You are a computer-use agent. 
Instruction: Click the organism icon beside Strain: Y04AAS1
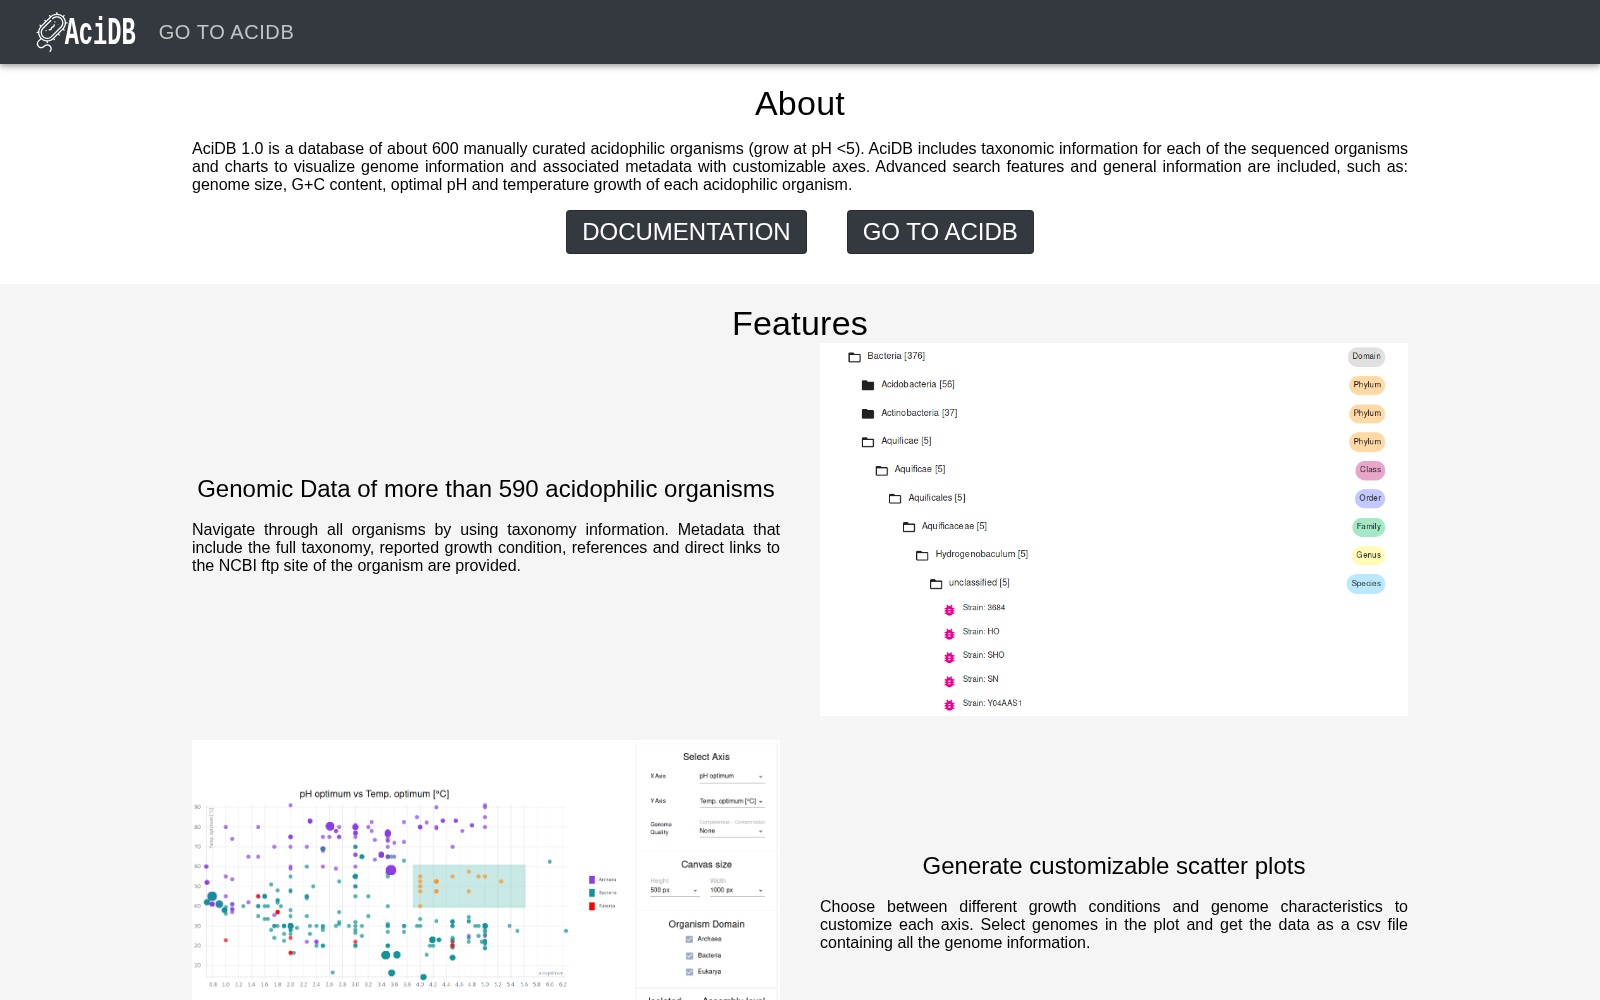(949, 705)
